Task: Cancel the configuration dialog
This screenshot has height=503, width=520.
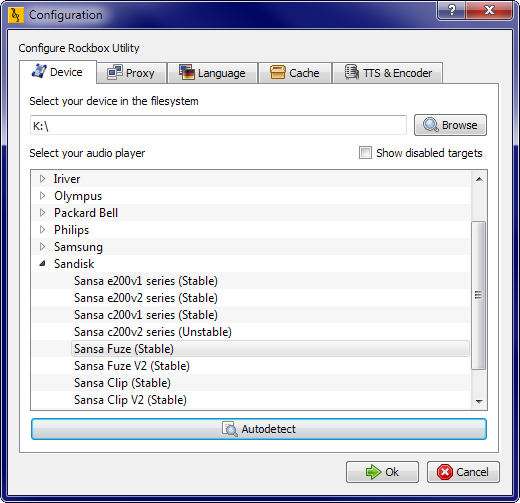Action: click(x=463, y=472)
